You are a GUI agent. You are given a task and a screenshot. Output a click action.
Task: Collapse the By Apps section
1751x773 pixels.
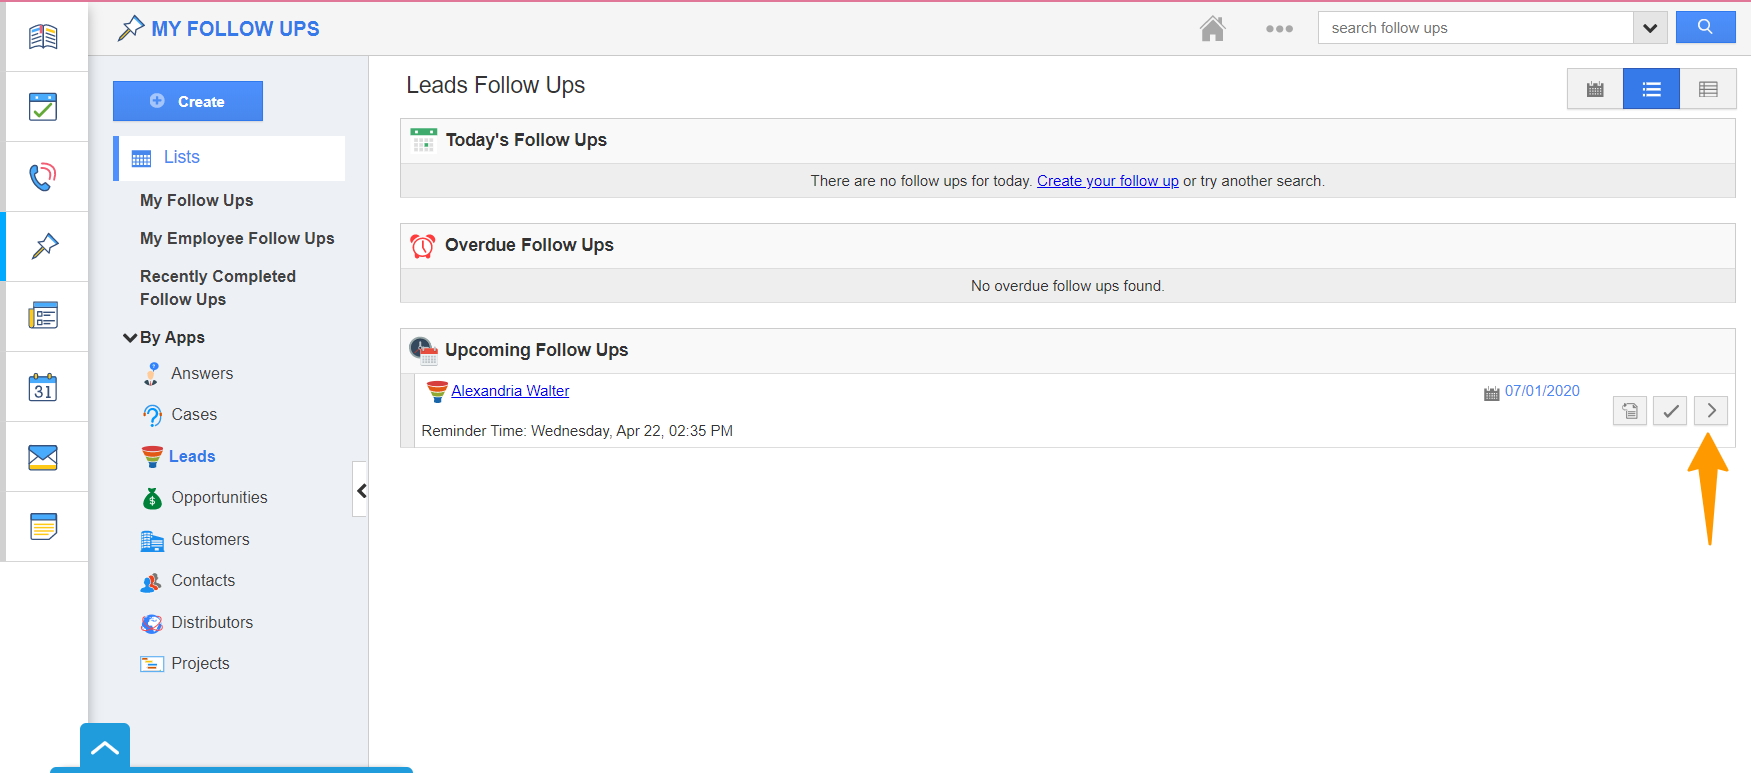130,338
